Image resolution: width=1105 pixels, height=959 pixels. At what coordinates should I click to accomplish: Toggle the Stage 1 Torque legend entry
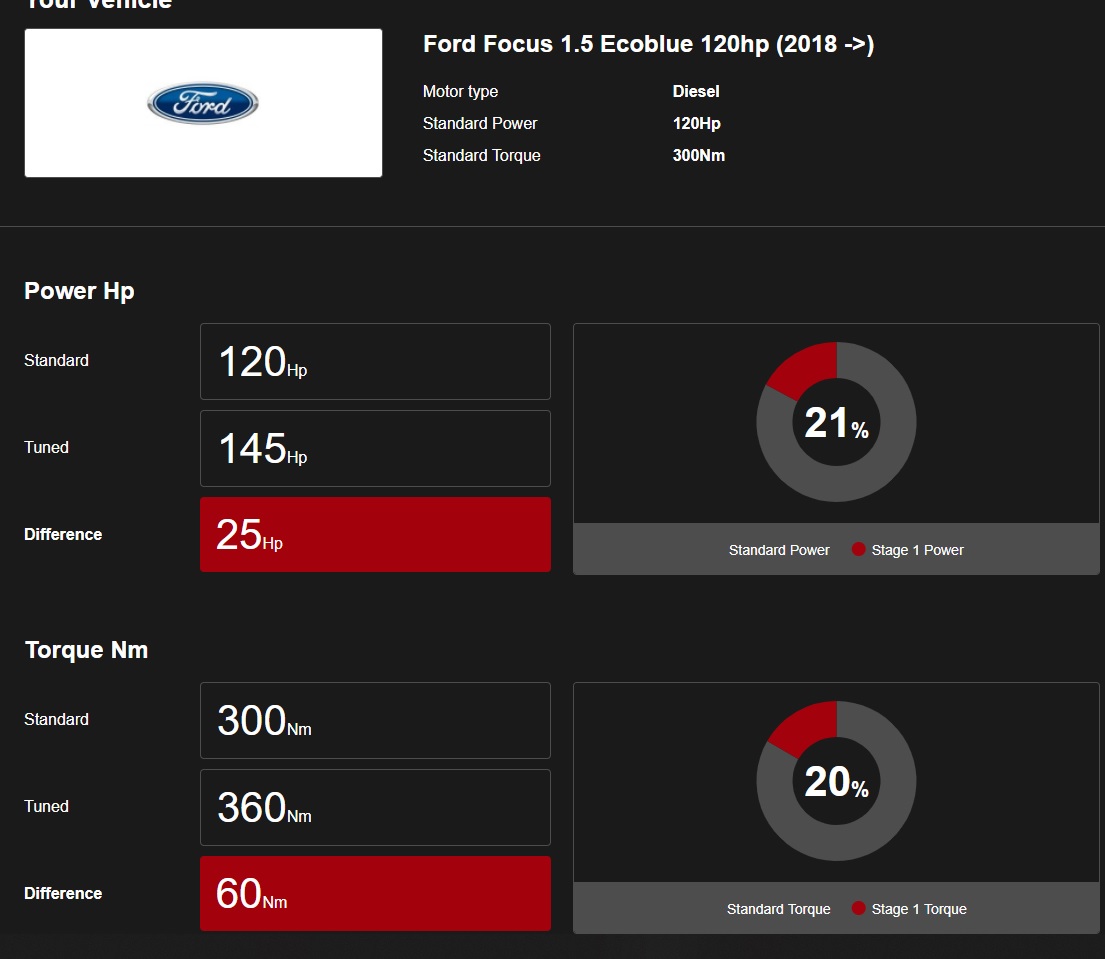919,909
